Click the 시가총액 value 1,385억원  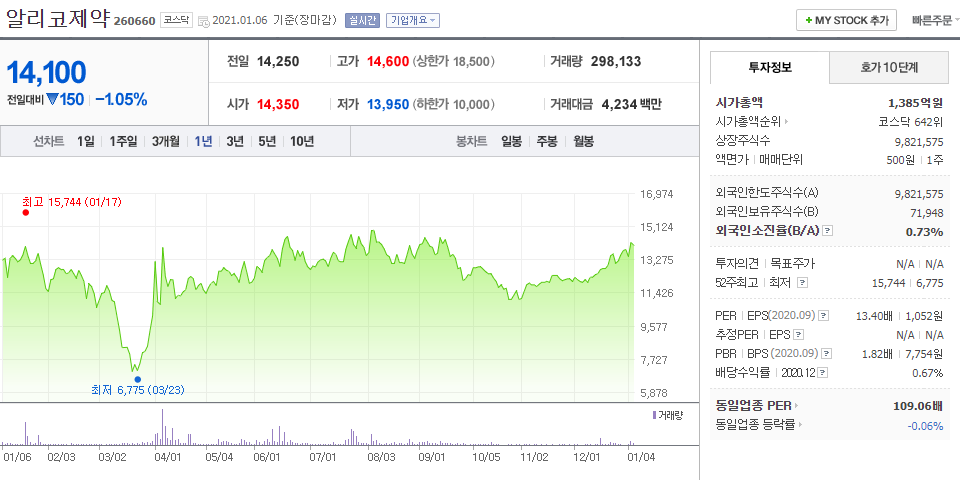tap(915, 103)
